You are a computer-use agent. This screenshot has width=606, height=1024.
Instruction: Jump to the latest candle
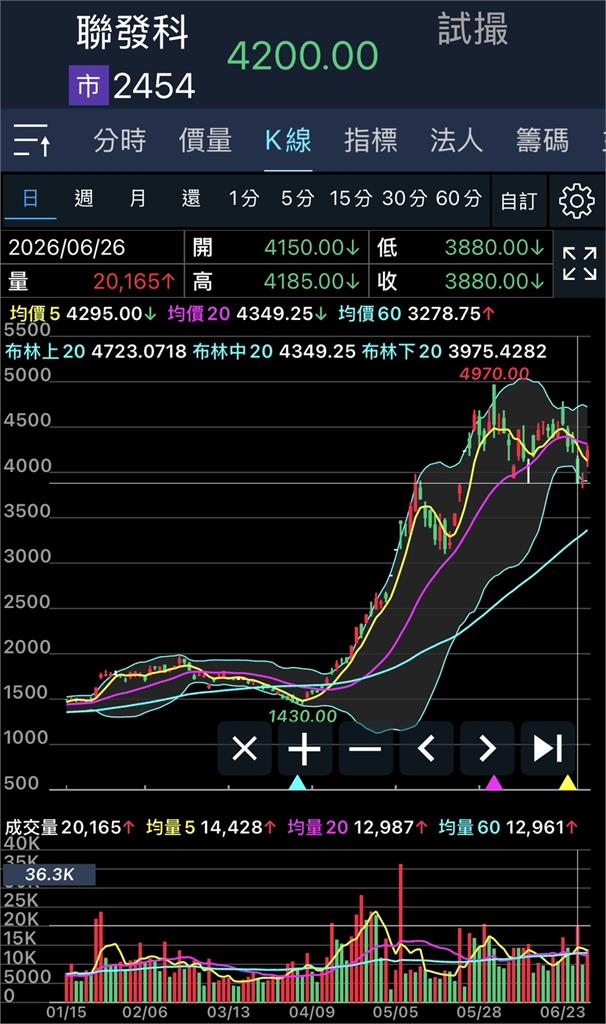point(547,748)
